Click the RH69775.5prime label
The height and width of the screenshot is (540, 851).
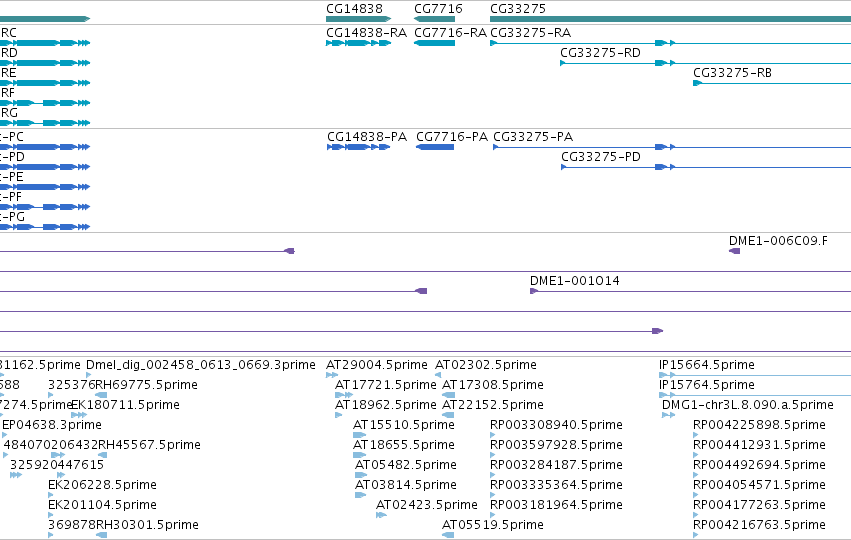(x=147, y=385)
